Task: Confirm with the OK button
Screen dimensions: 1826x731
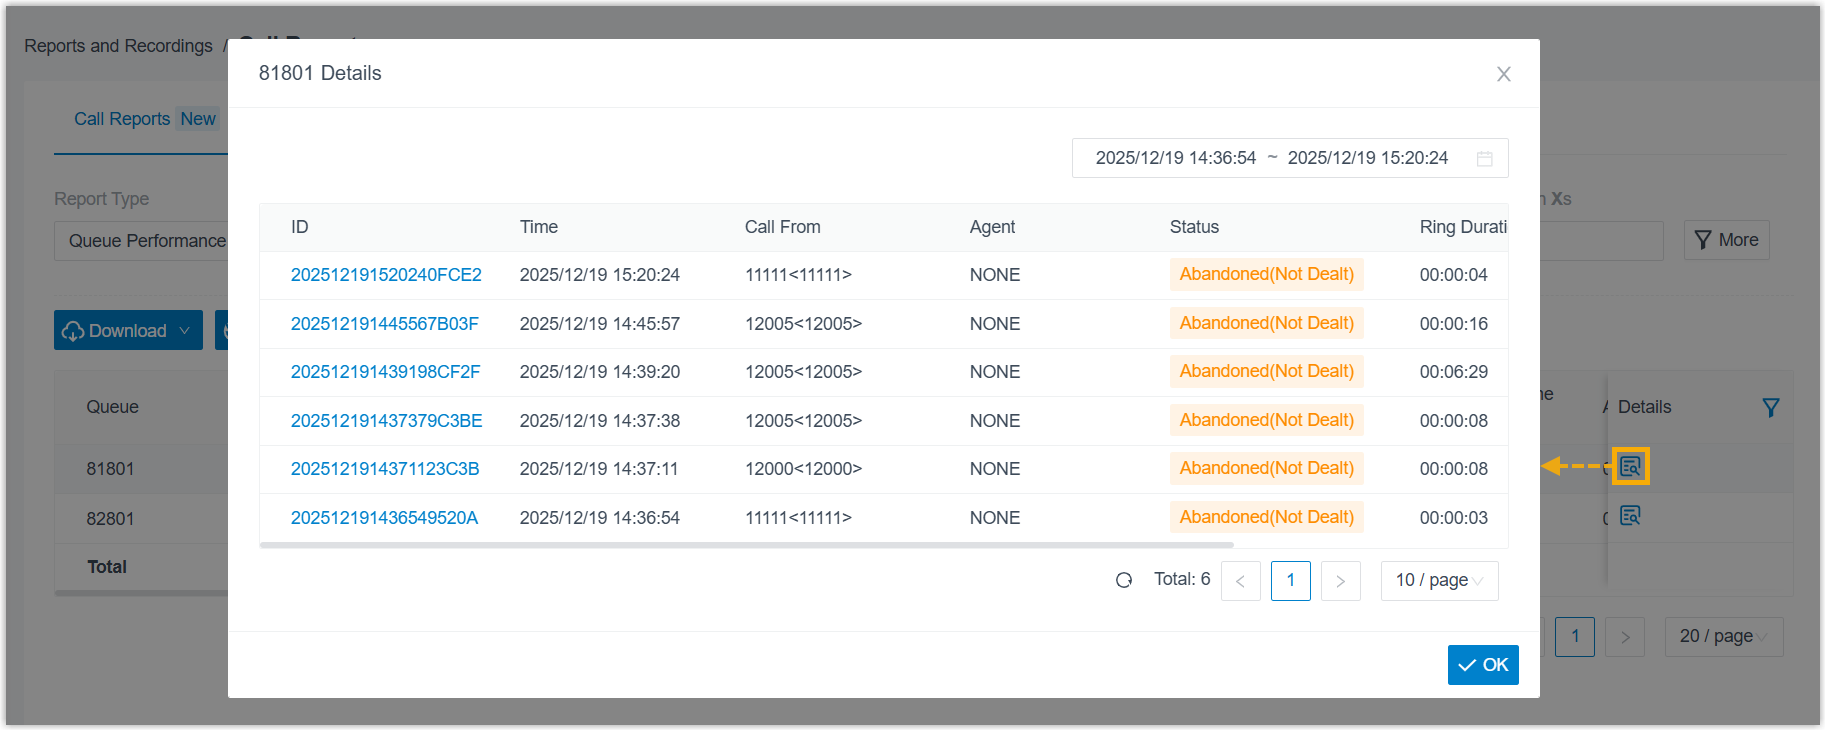Action: tap(1483, 665)
